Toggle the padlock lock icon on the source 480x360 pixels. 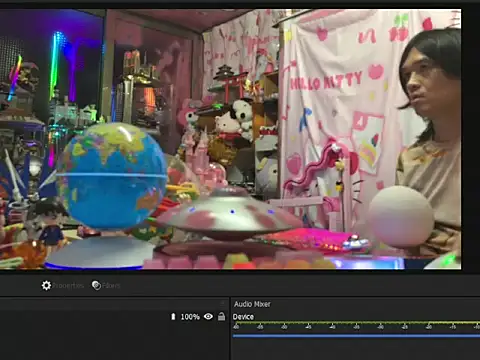tap(221, 316)
